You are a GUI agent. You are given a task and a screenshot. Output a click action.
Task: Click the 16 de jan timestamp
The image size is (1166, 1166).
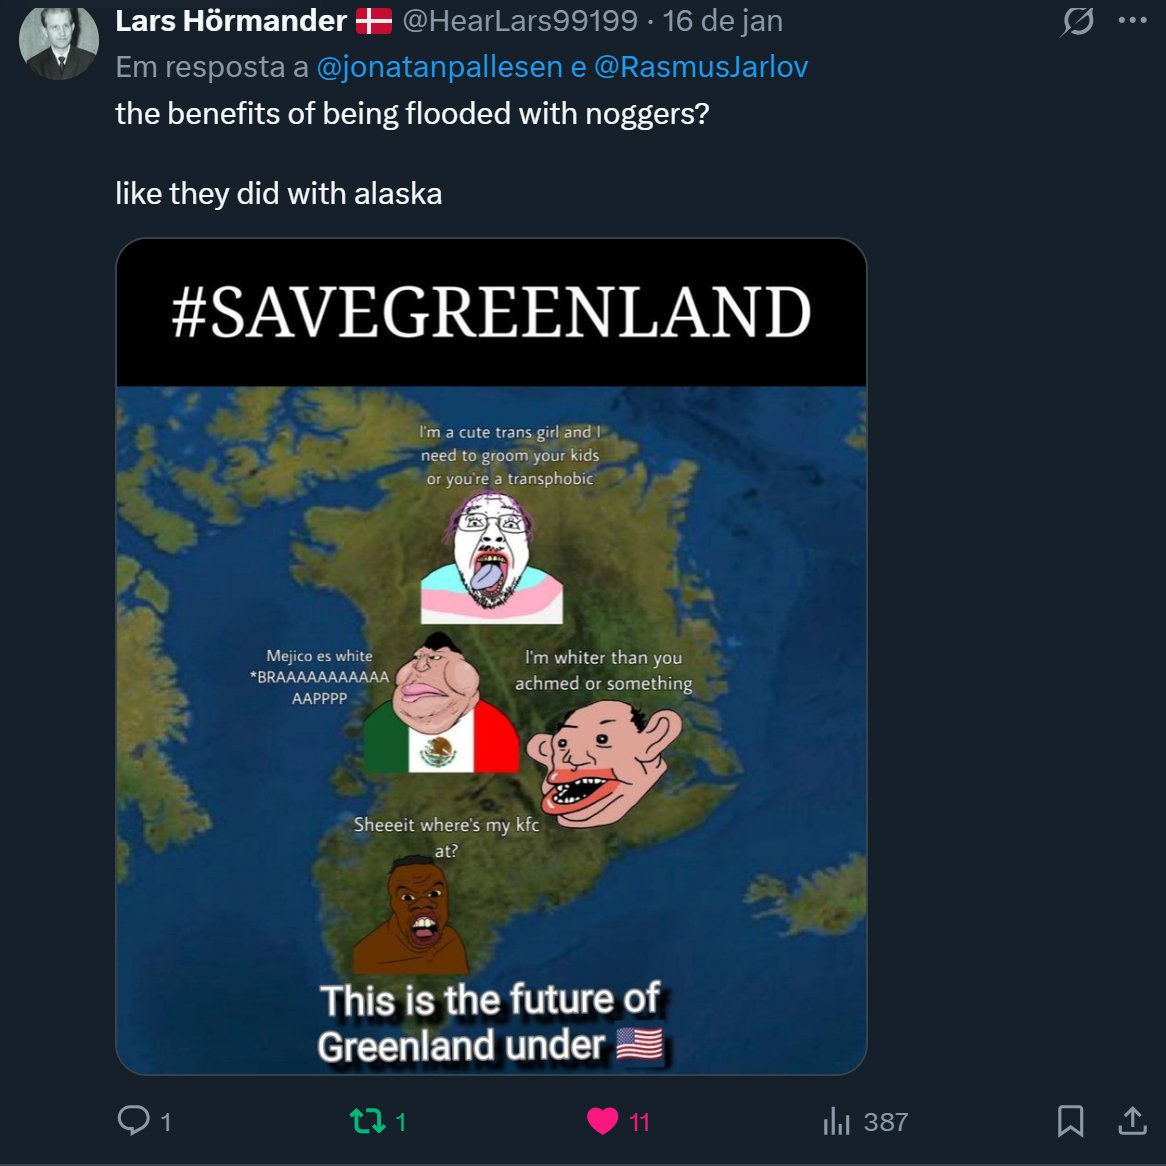click(x=723, y=21)
